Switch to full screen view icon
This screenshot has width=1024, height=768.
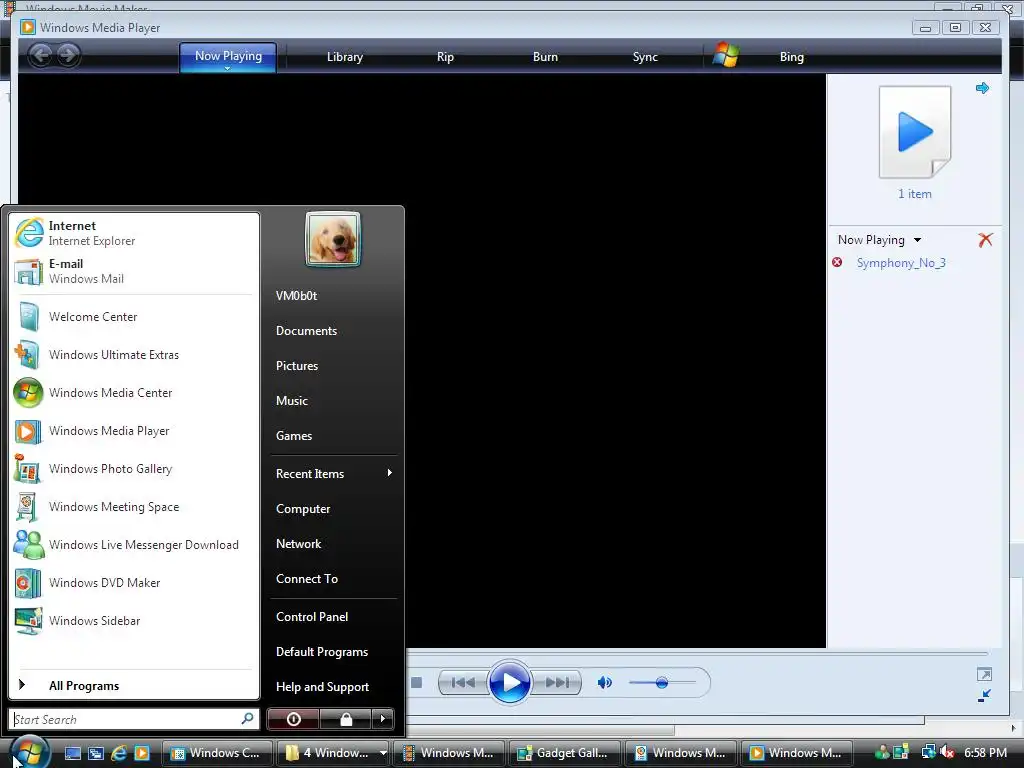(x=984, y=674)
